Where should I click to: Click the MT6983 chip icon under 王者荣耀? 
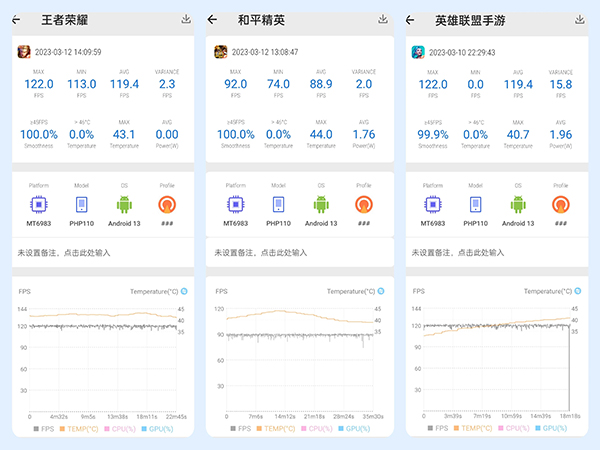pos(37,205)
